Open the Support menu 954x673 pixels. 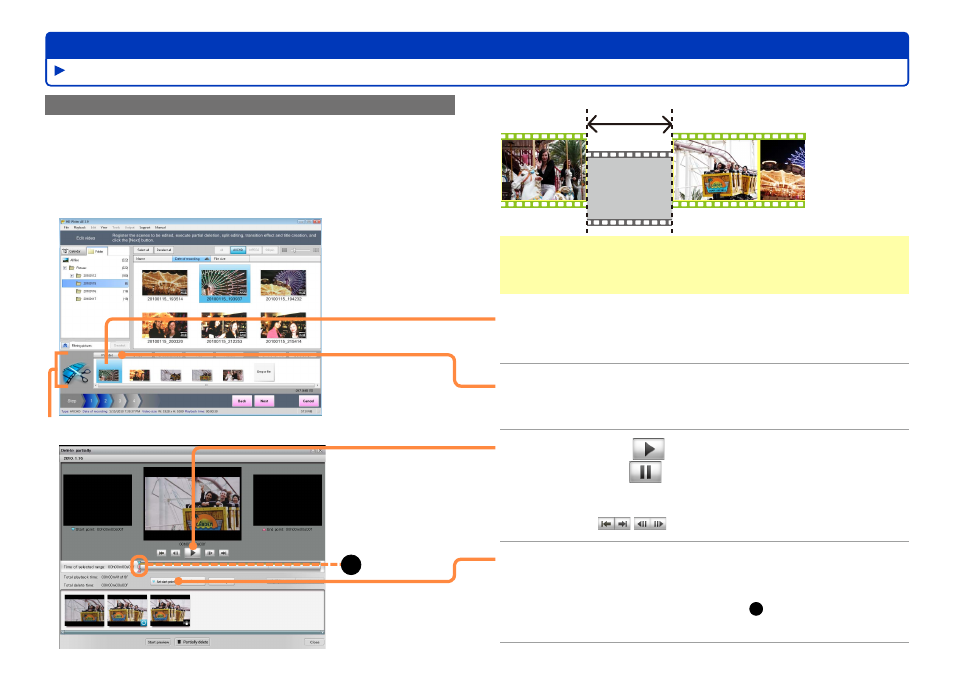[x=145, y=228]
